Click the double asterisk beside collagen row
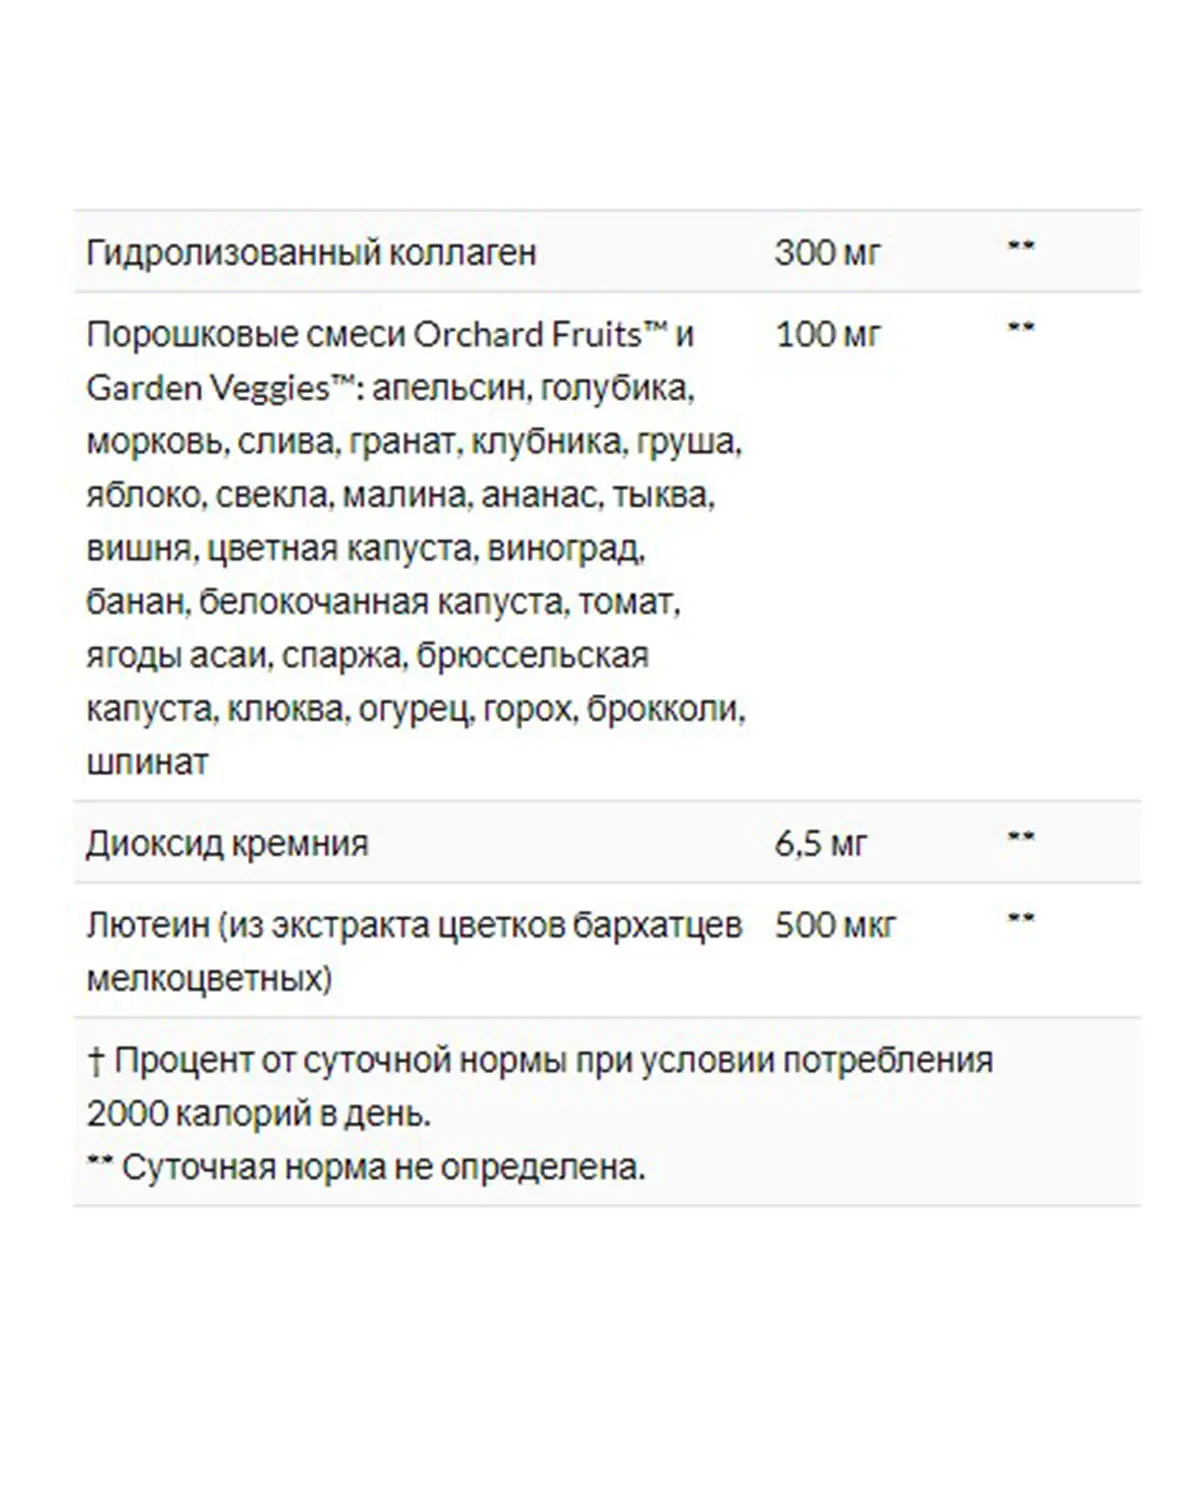The image size is (1200, 1500). pos(1020,246)
